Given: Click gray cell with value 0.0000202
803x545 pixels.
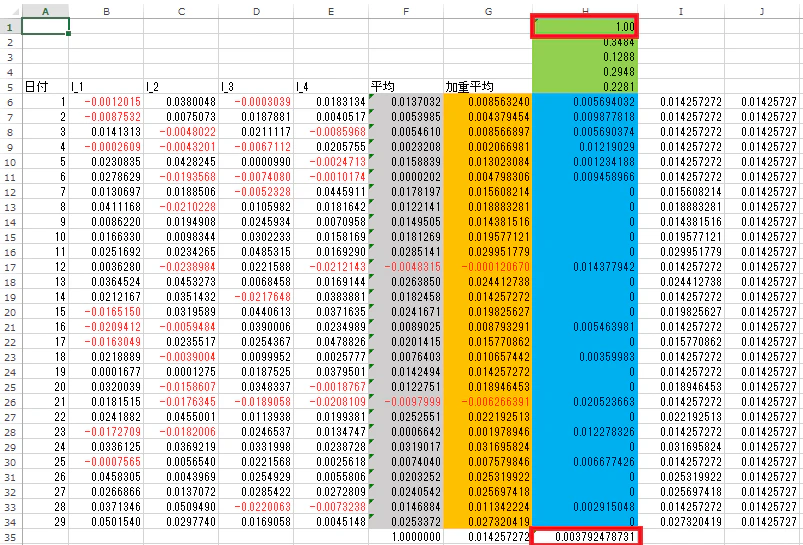Looking at the screenshot, I should coord(406,177).
